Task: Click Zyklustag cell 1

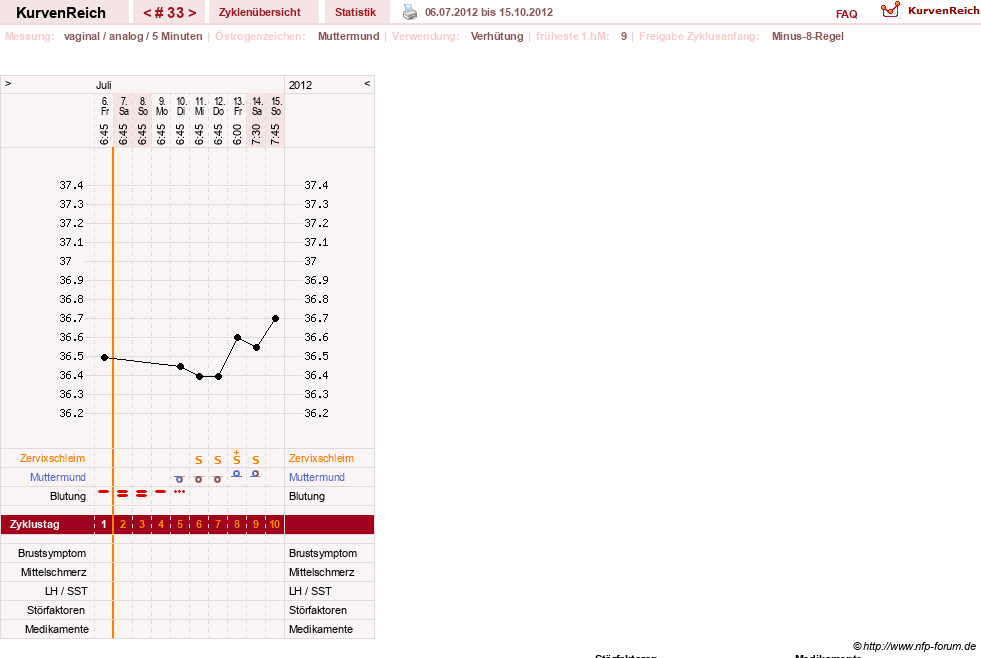Action: pyautogui.click(x=104, y=524)
